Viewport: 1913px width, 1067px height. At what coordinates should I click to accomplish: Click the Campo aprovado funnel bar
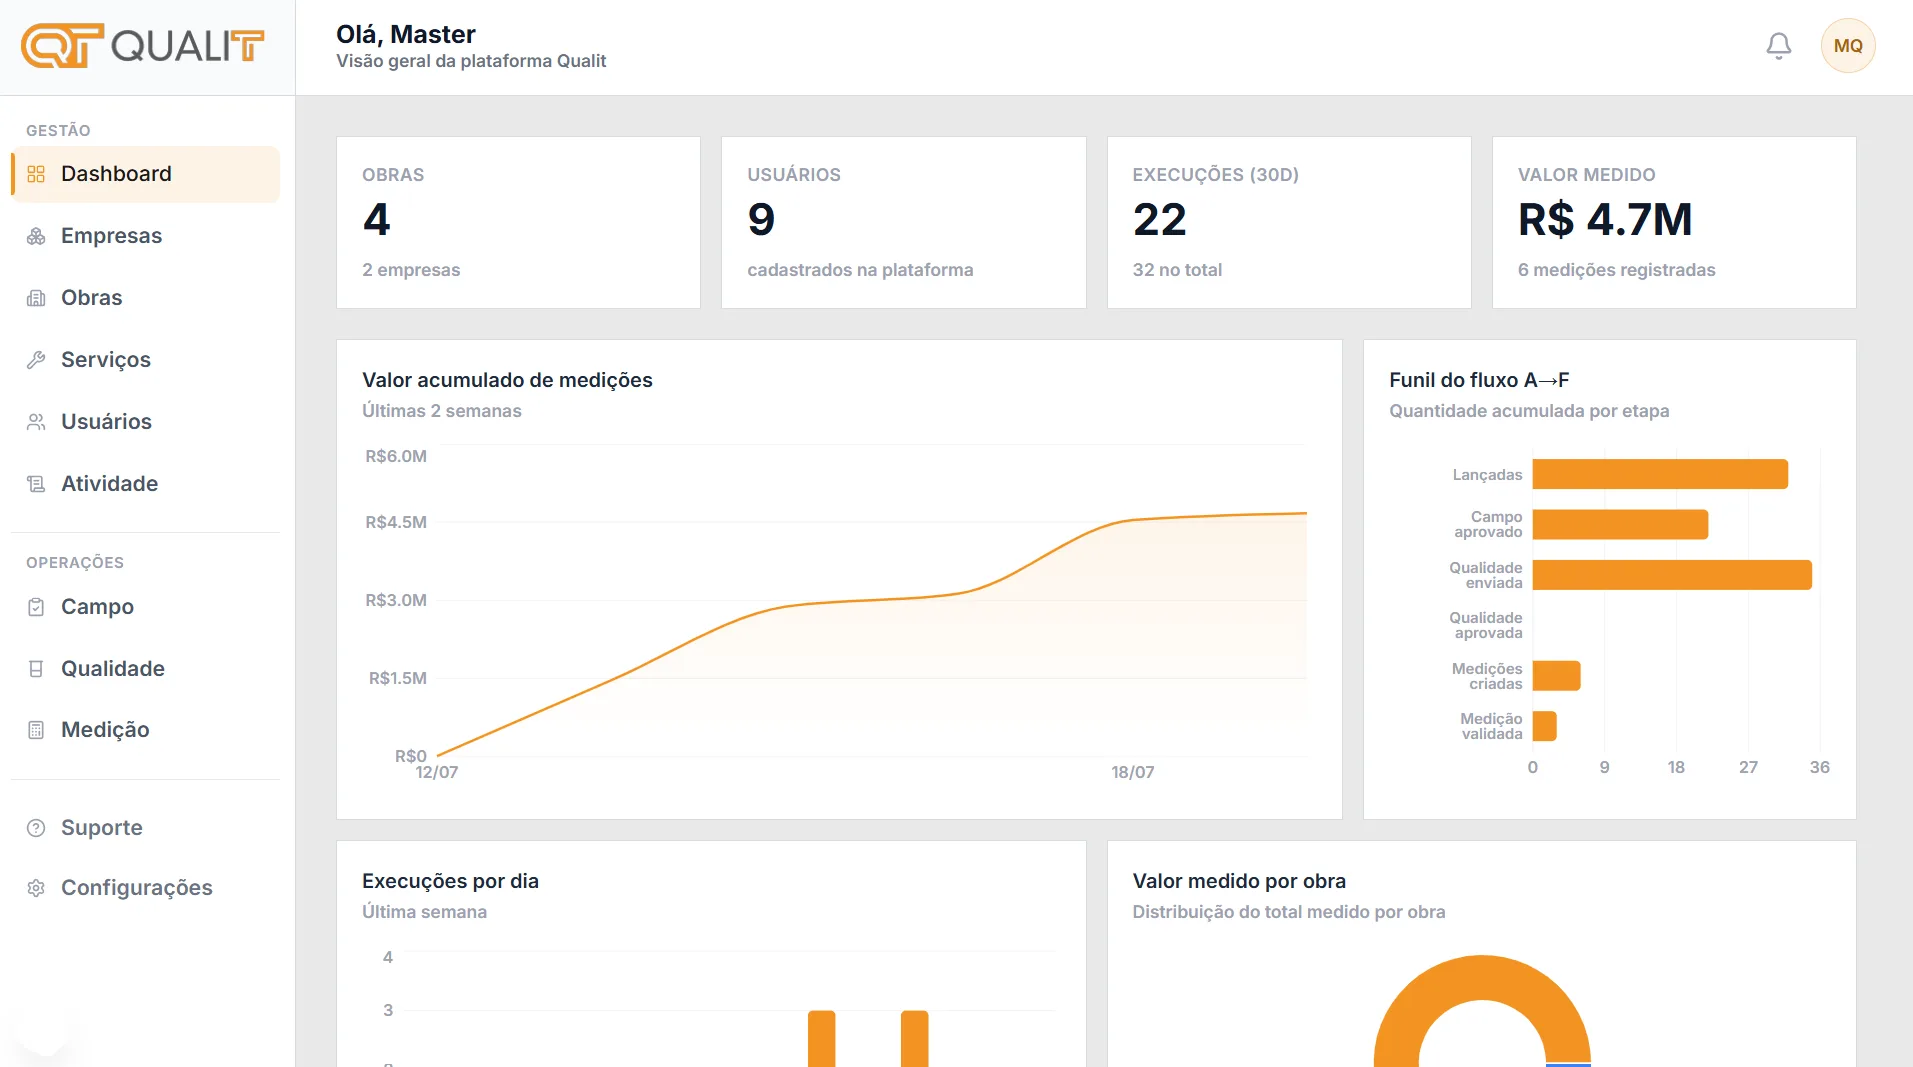pyautogui.click(x=1620, y=524)
